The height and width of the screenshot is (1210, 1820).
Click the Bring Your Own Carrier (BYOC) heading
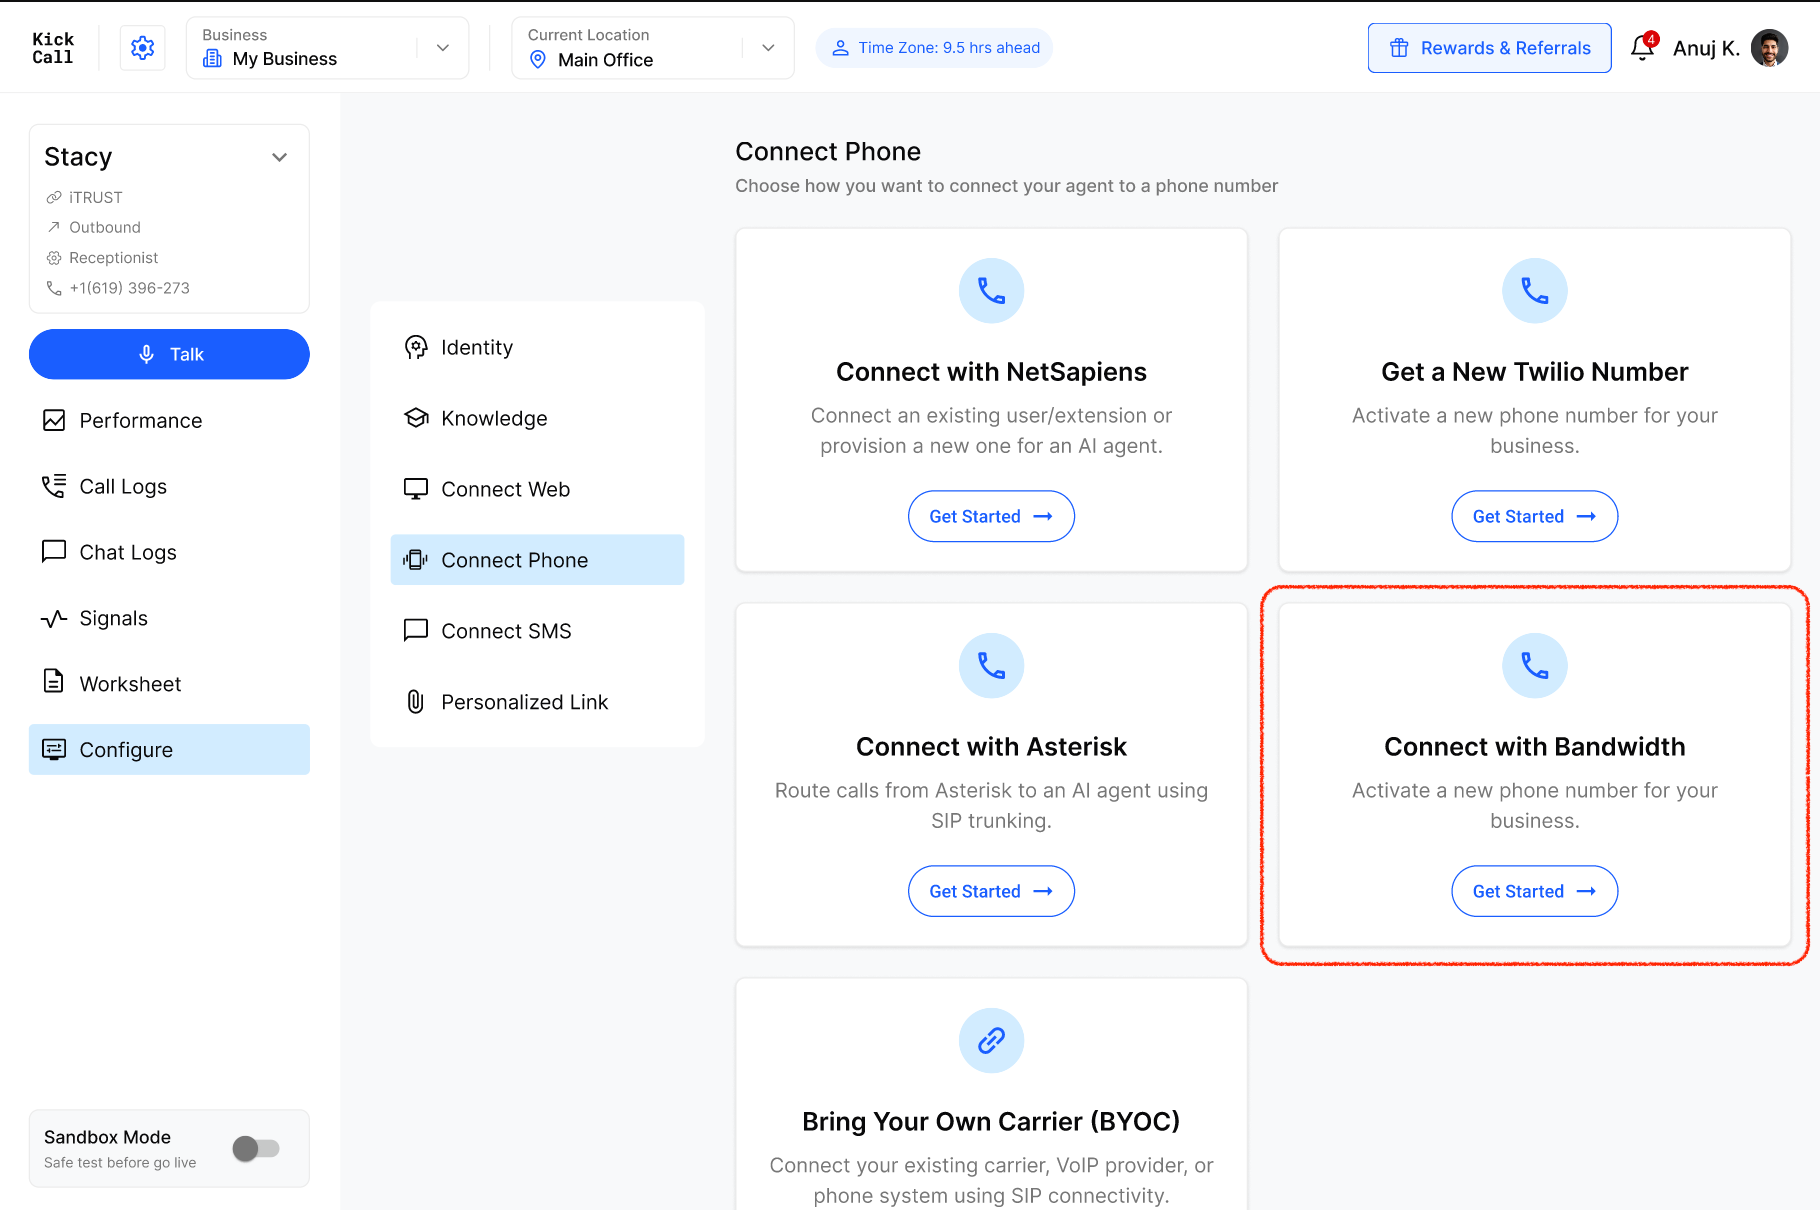tap(991, 1122)
